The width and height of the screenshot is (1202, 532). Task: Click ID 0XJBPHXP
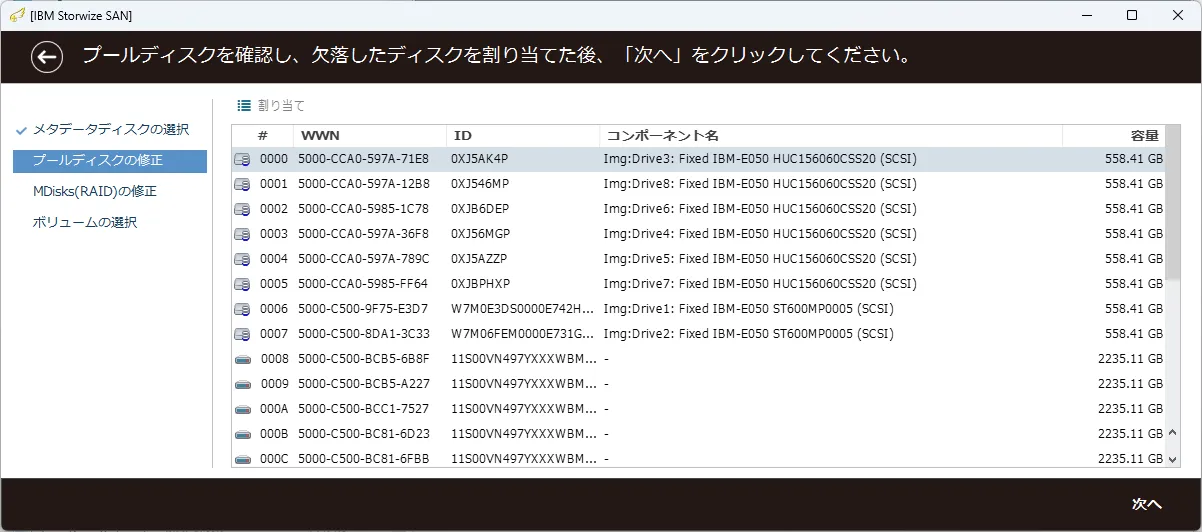(x=480, y=284)
